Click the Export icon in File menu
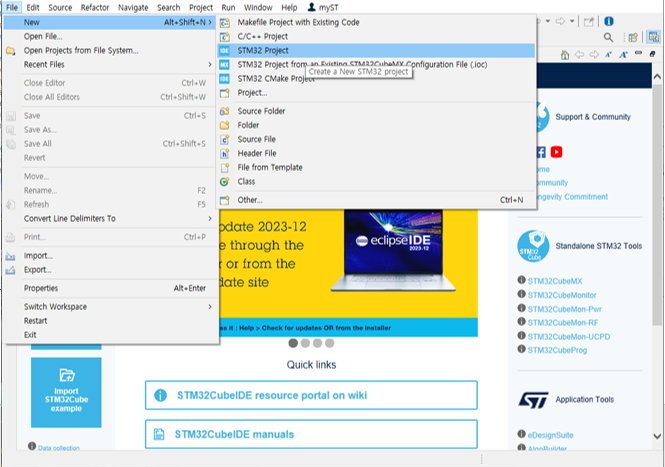The width and height of the screenshot is (665, 467). pyautogui.click(x=11, y=270)
